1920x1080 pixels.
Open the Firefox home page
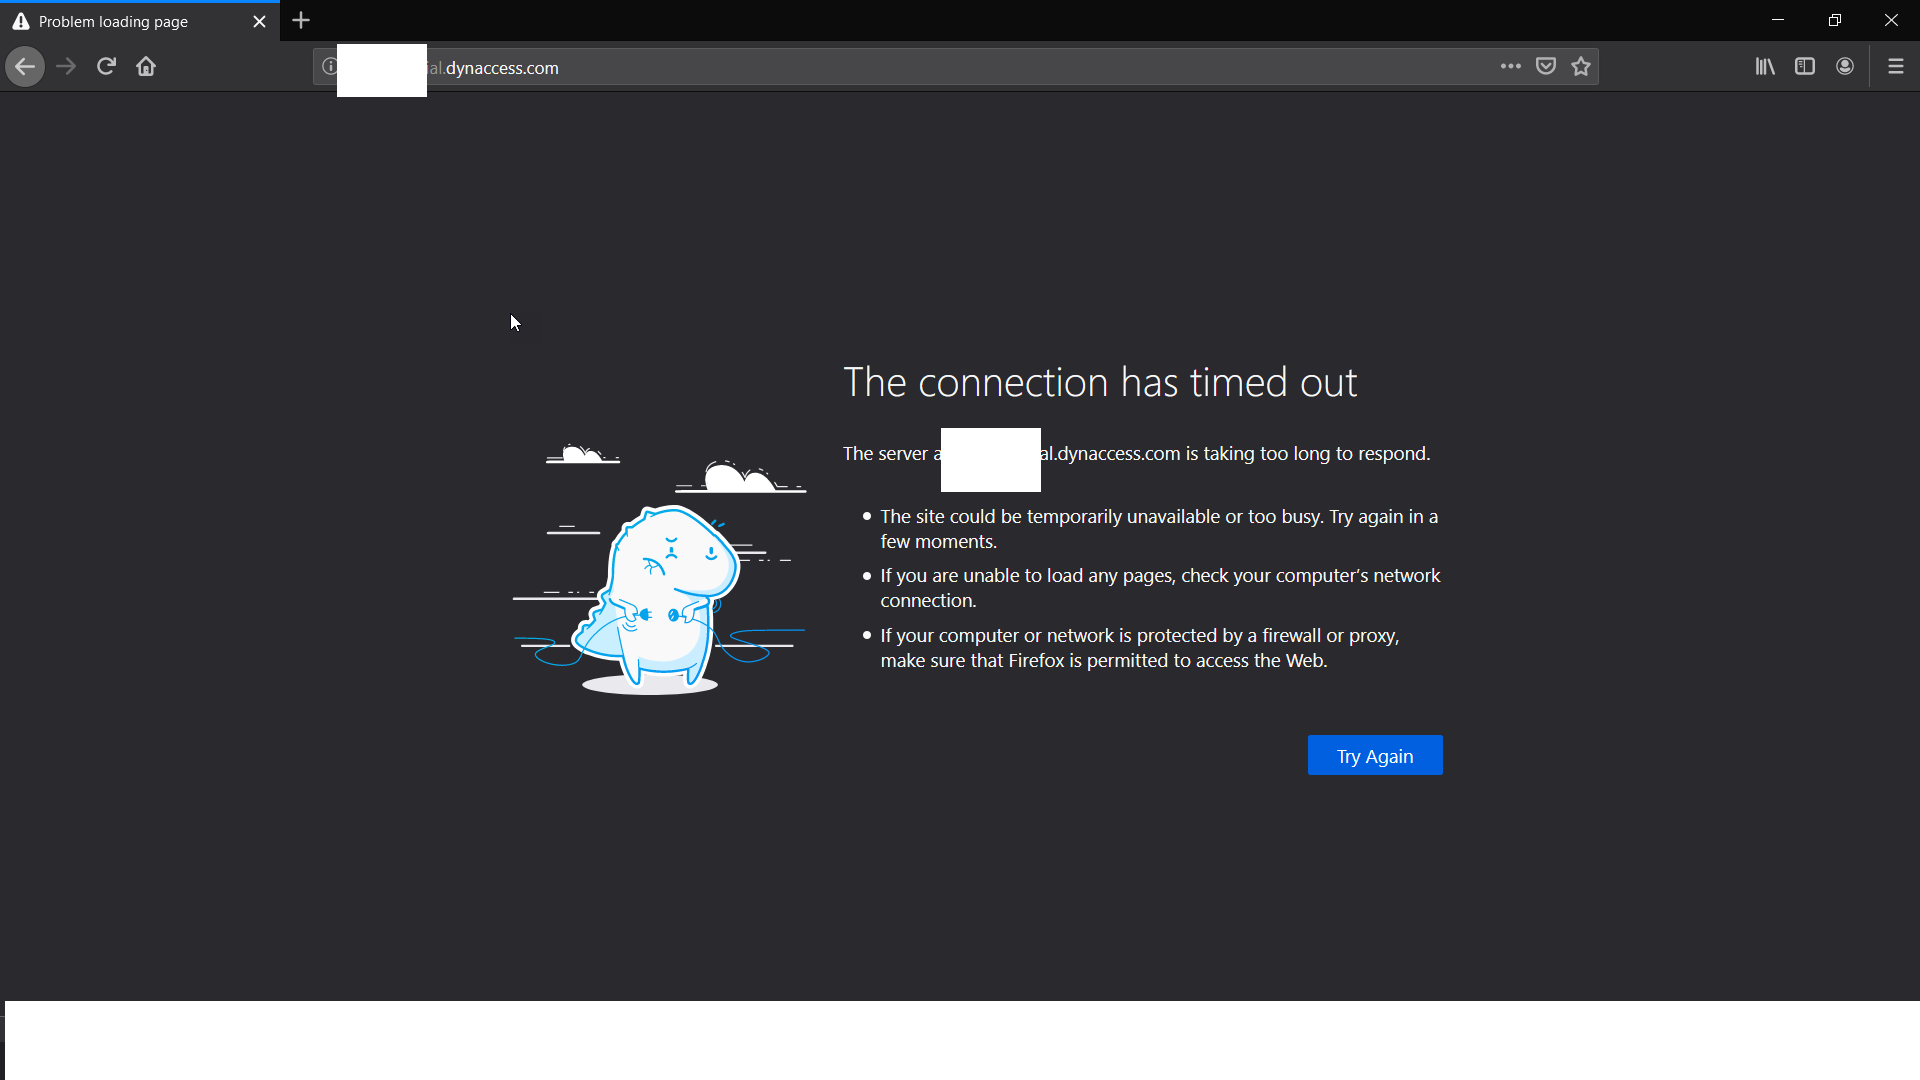click(146, 67)
